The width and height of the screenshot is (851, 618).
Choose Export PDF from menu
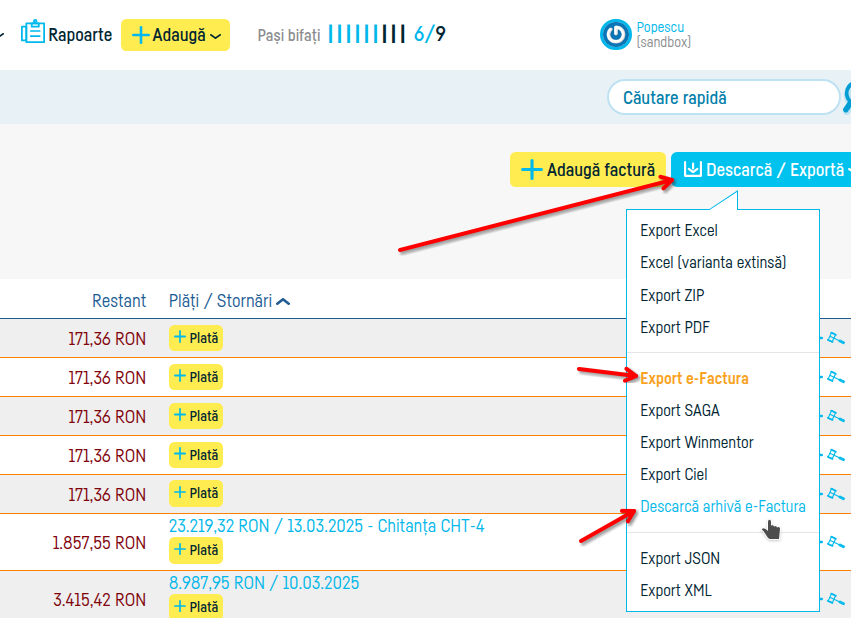click(674, 327)
